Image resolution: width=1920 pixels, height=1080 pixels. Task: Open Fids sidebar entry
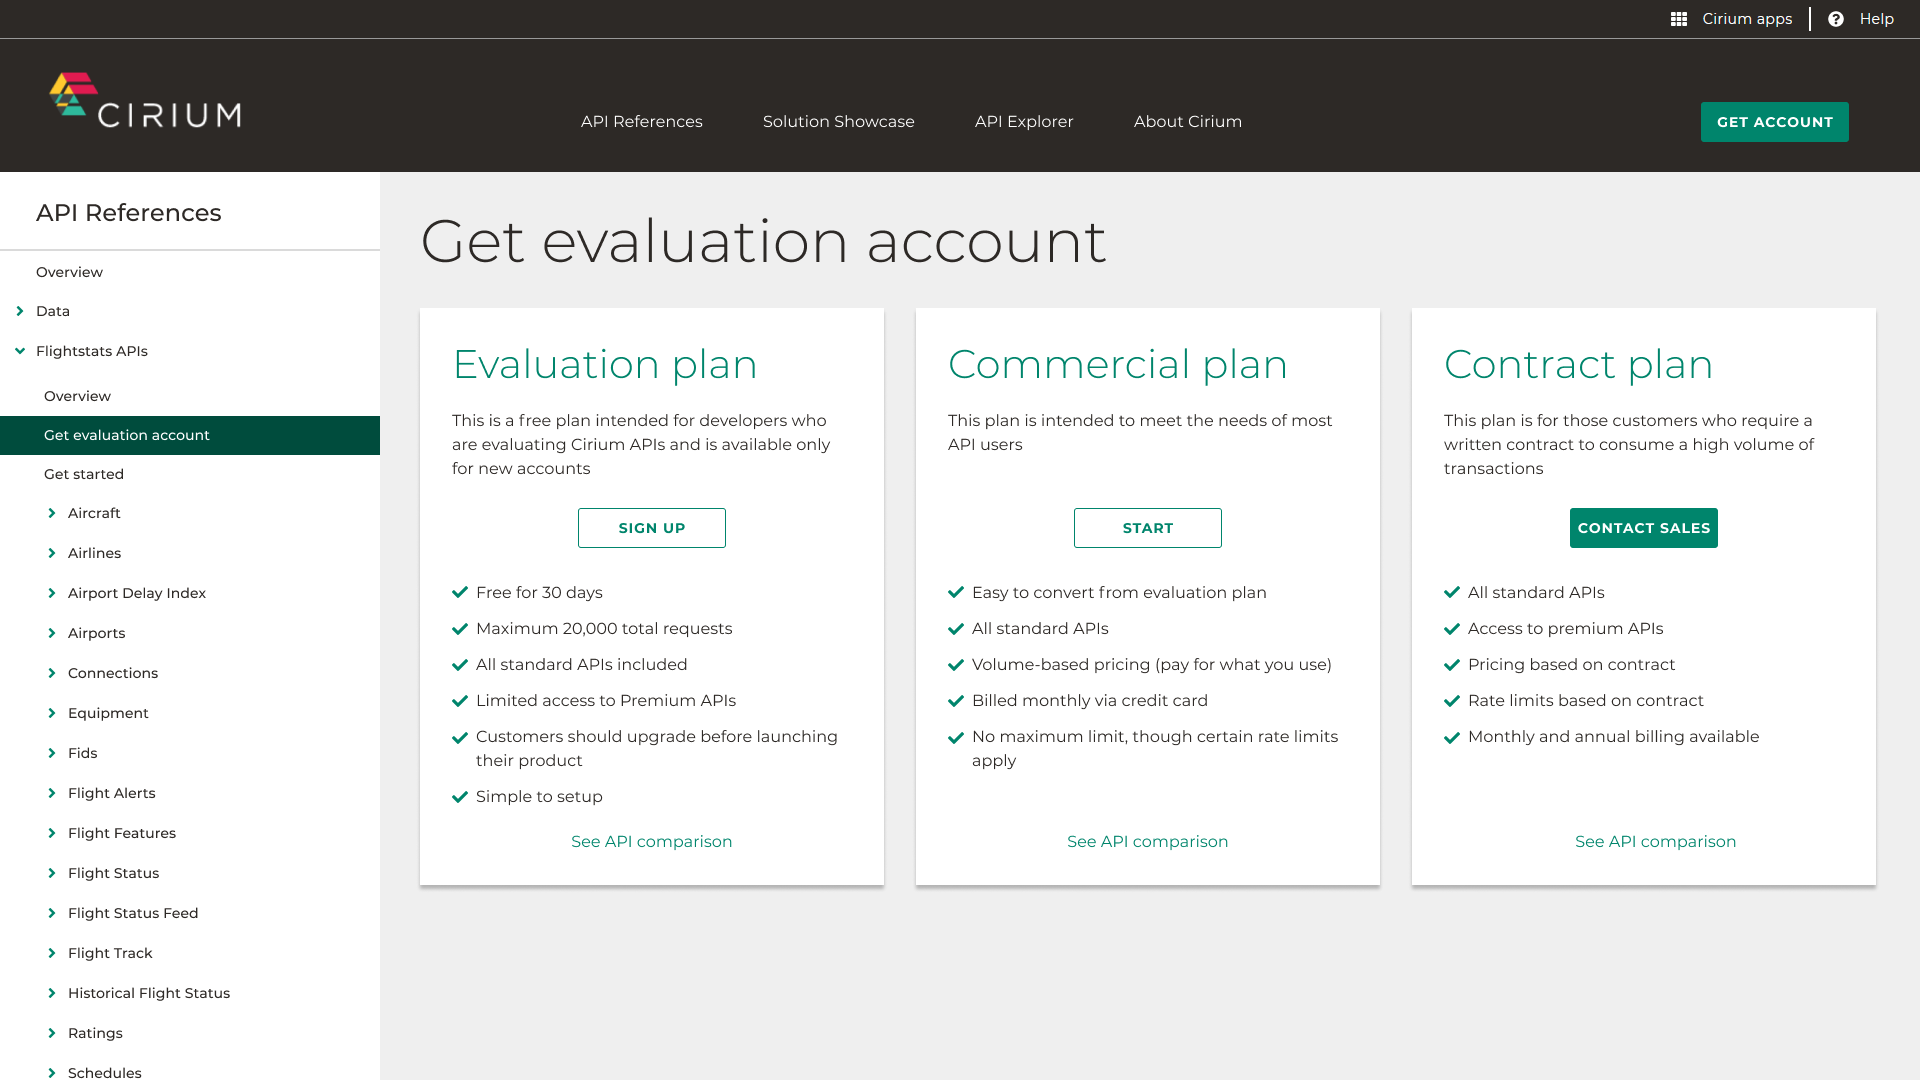(82, 753)
